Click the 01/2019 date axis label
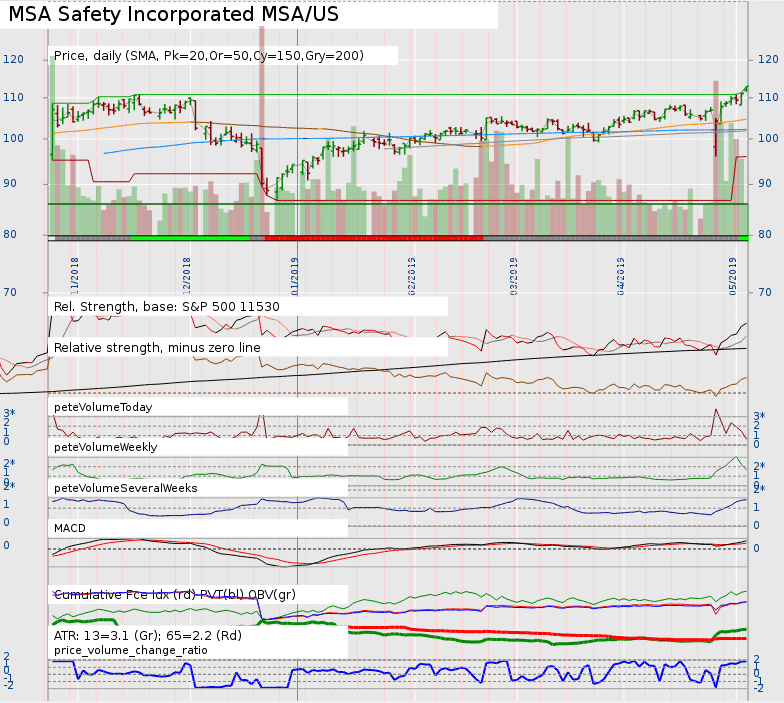The height and width of the screenshot is (703, 784). coord(294,276)
